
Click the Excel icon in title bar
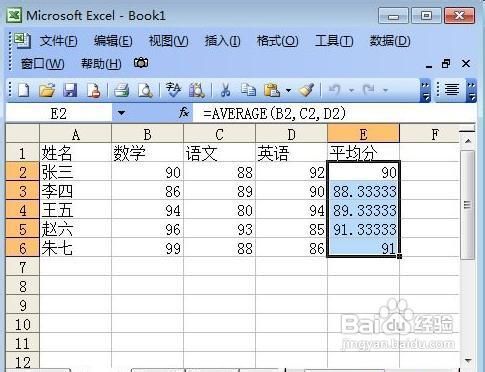[x=14, y=15]
